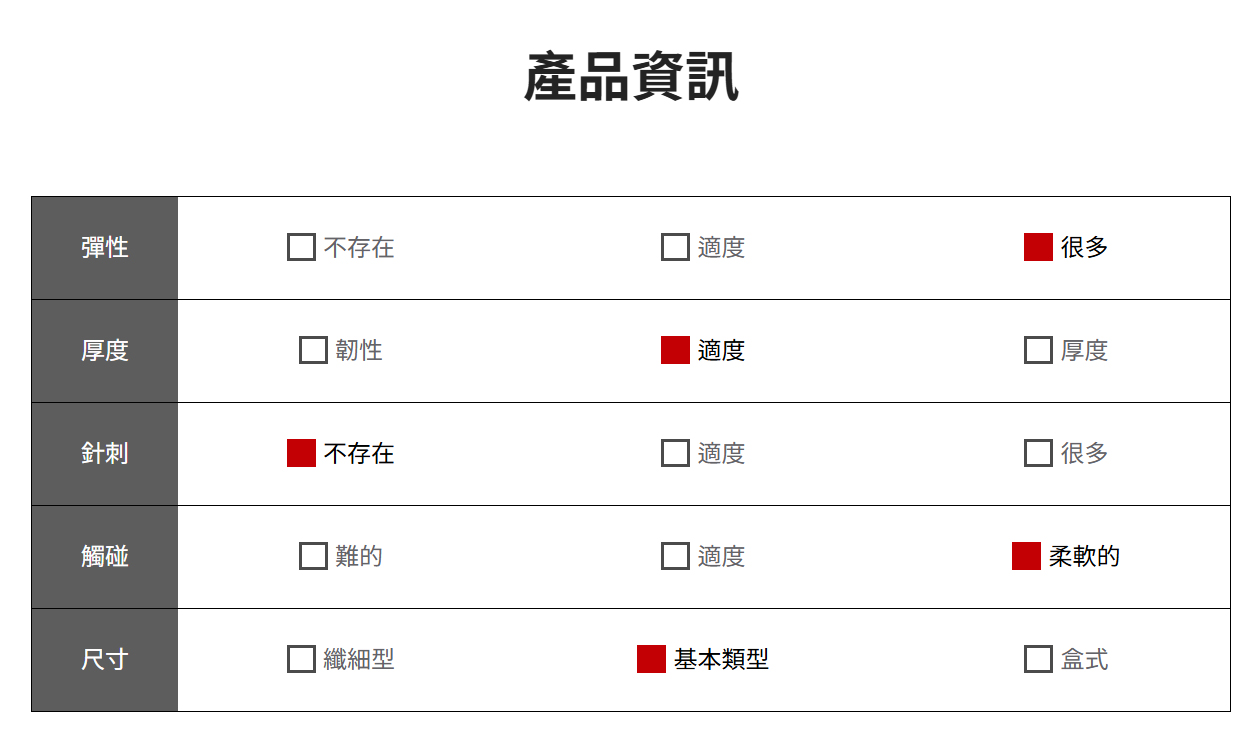Tick the 韌性 checkbox in 厚度 row
Image resolution: width=1260 pixels, height=745 pixels.
[313, 350]
